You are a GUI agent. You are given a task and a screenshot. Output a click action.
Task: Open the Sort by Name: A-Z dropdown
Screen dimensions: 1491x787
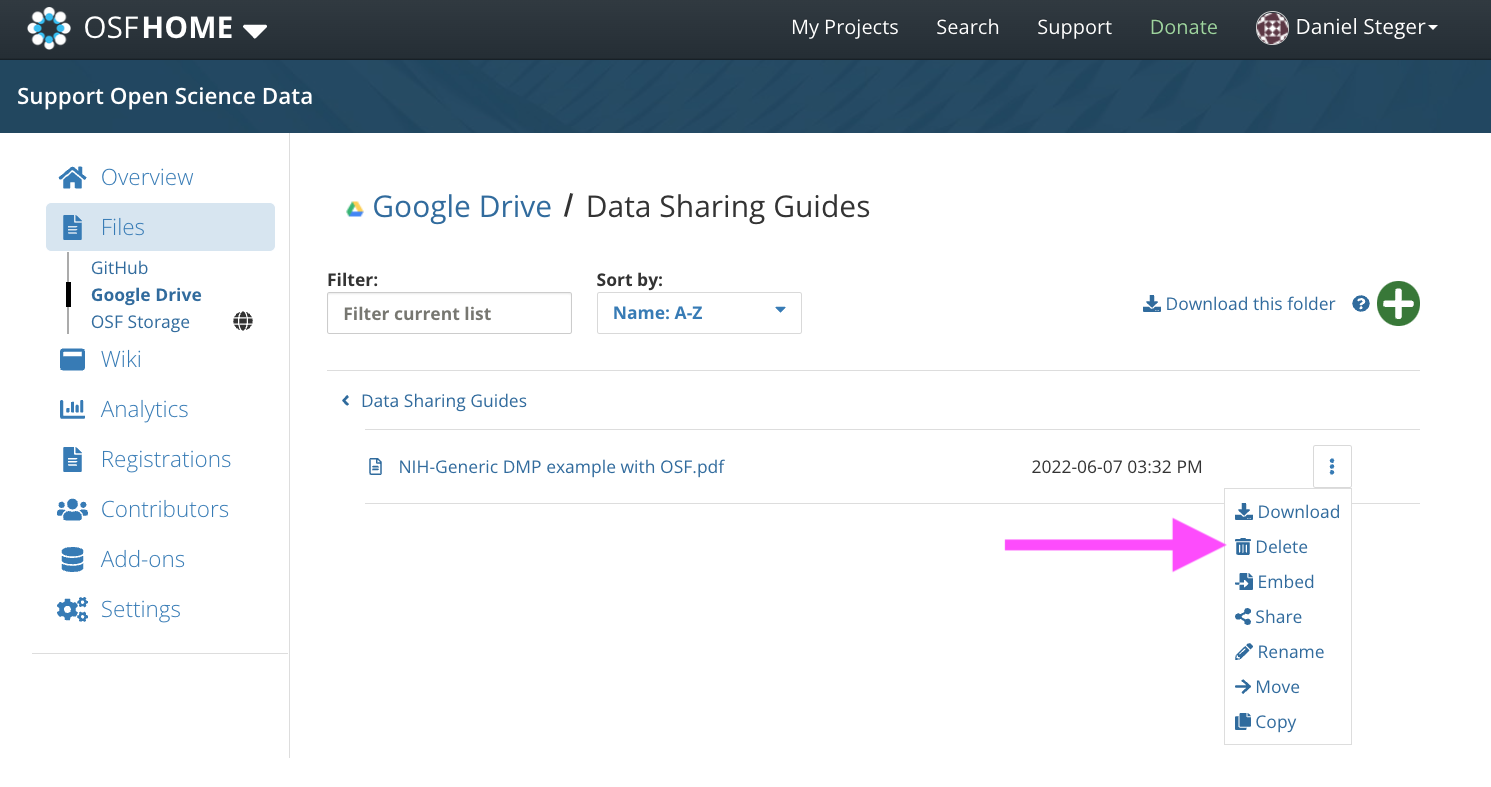click(x=699, y=313)
